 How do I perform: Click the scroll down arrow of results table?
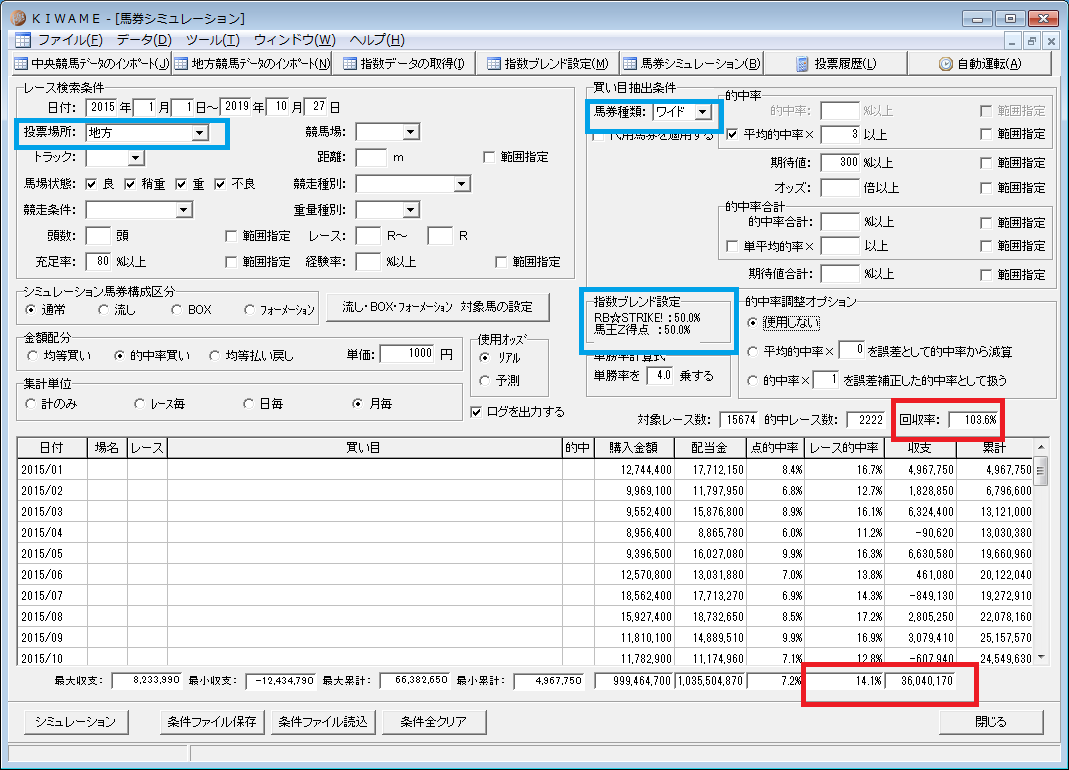coord(1040,657)
